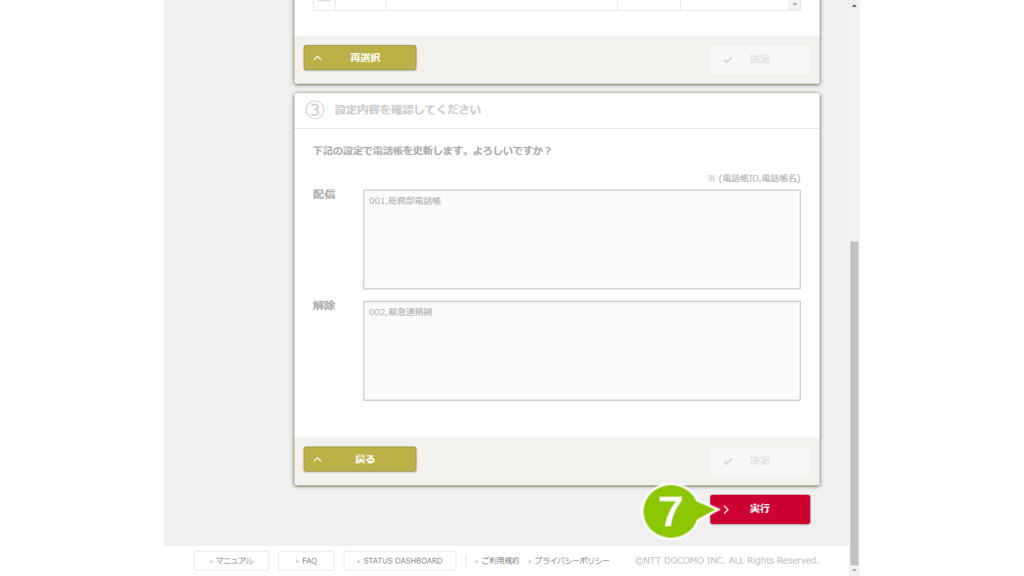Click the 下記の設定で電話帳を更新します confirmation text
The width and height of the screenshot is (1024, 576).
tap(432, 151)
